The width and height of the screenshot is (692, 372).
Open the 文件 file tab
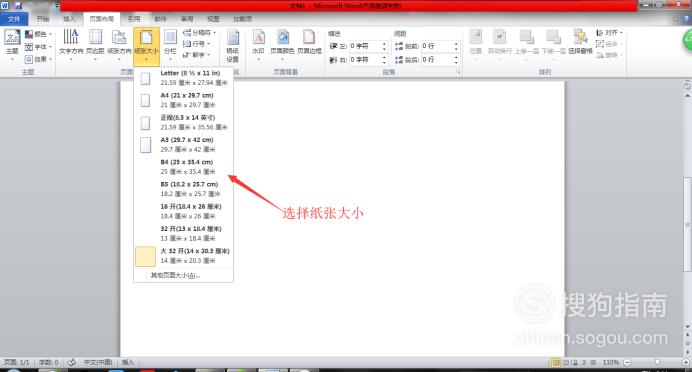(14, 19)
